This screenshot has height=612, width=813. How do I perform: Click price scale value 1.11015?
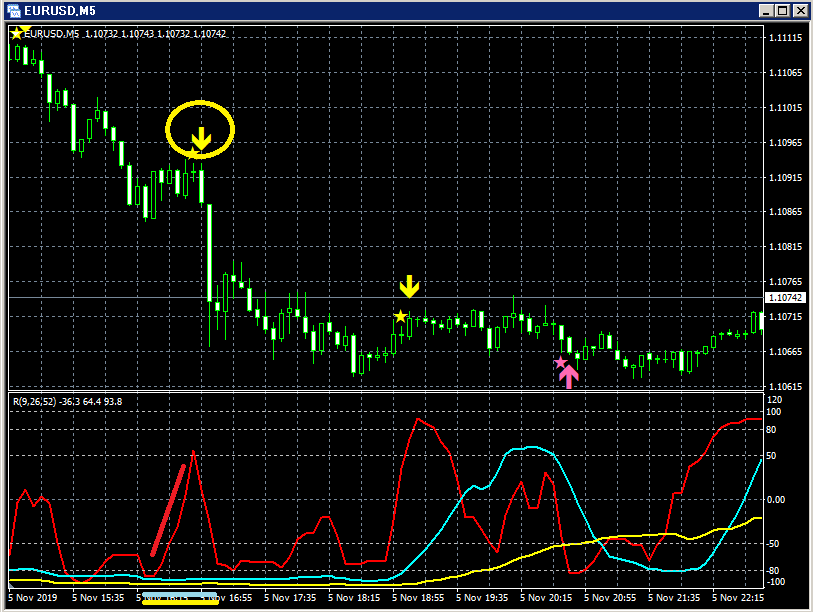[x=785, y=108]
